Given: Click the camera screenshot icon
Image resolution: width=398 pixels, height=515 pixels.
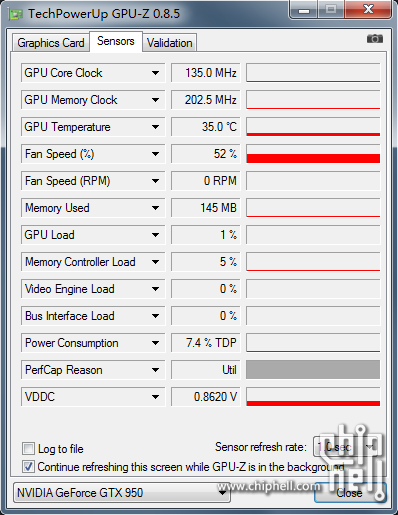Looking at the screenshot, I should [375, 39].
